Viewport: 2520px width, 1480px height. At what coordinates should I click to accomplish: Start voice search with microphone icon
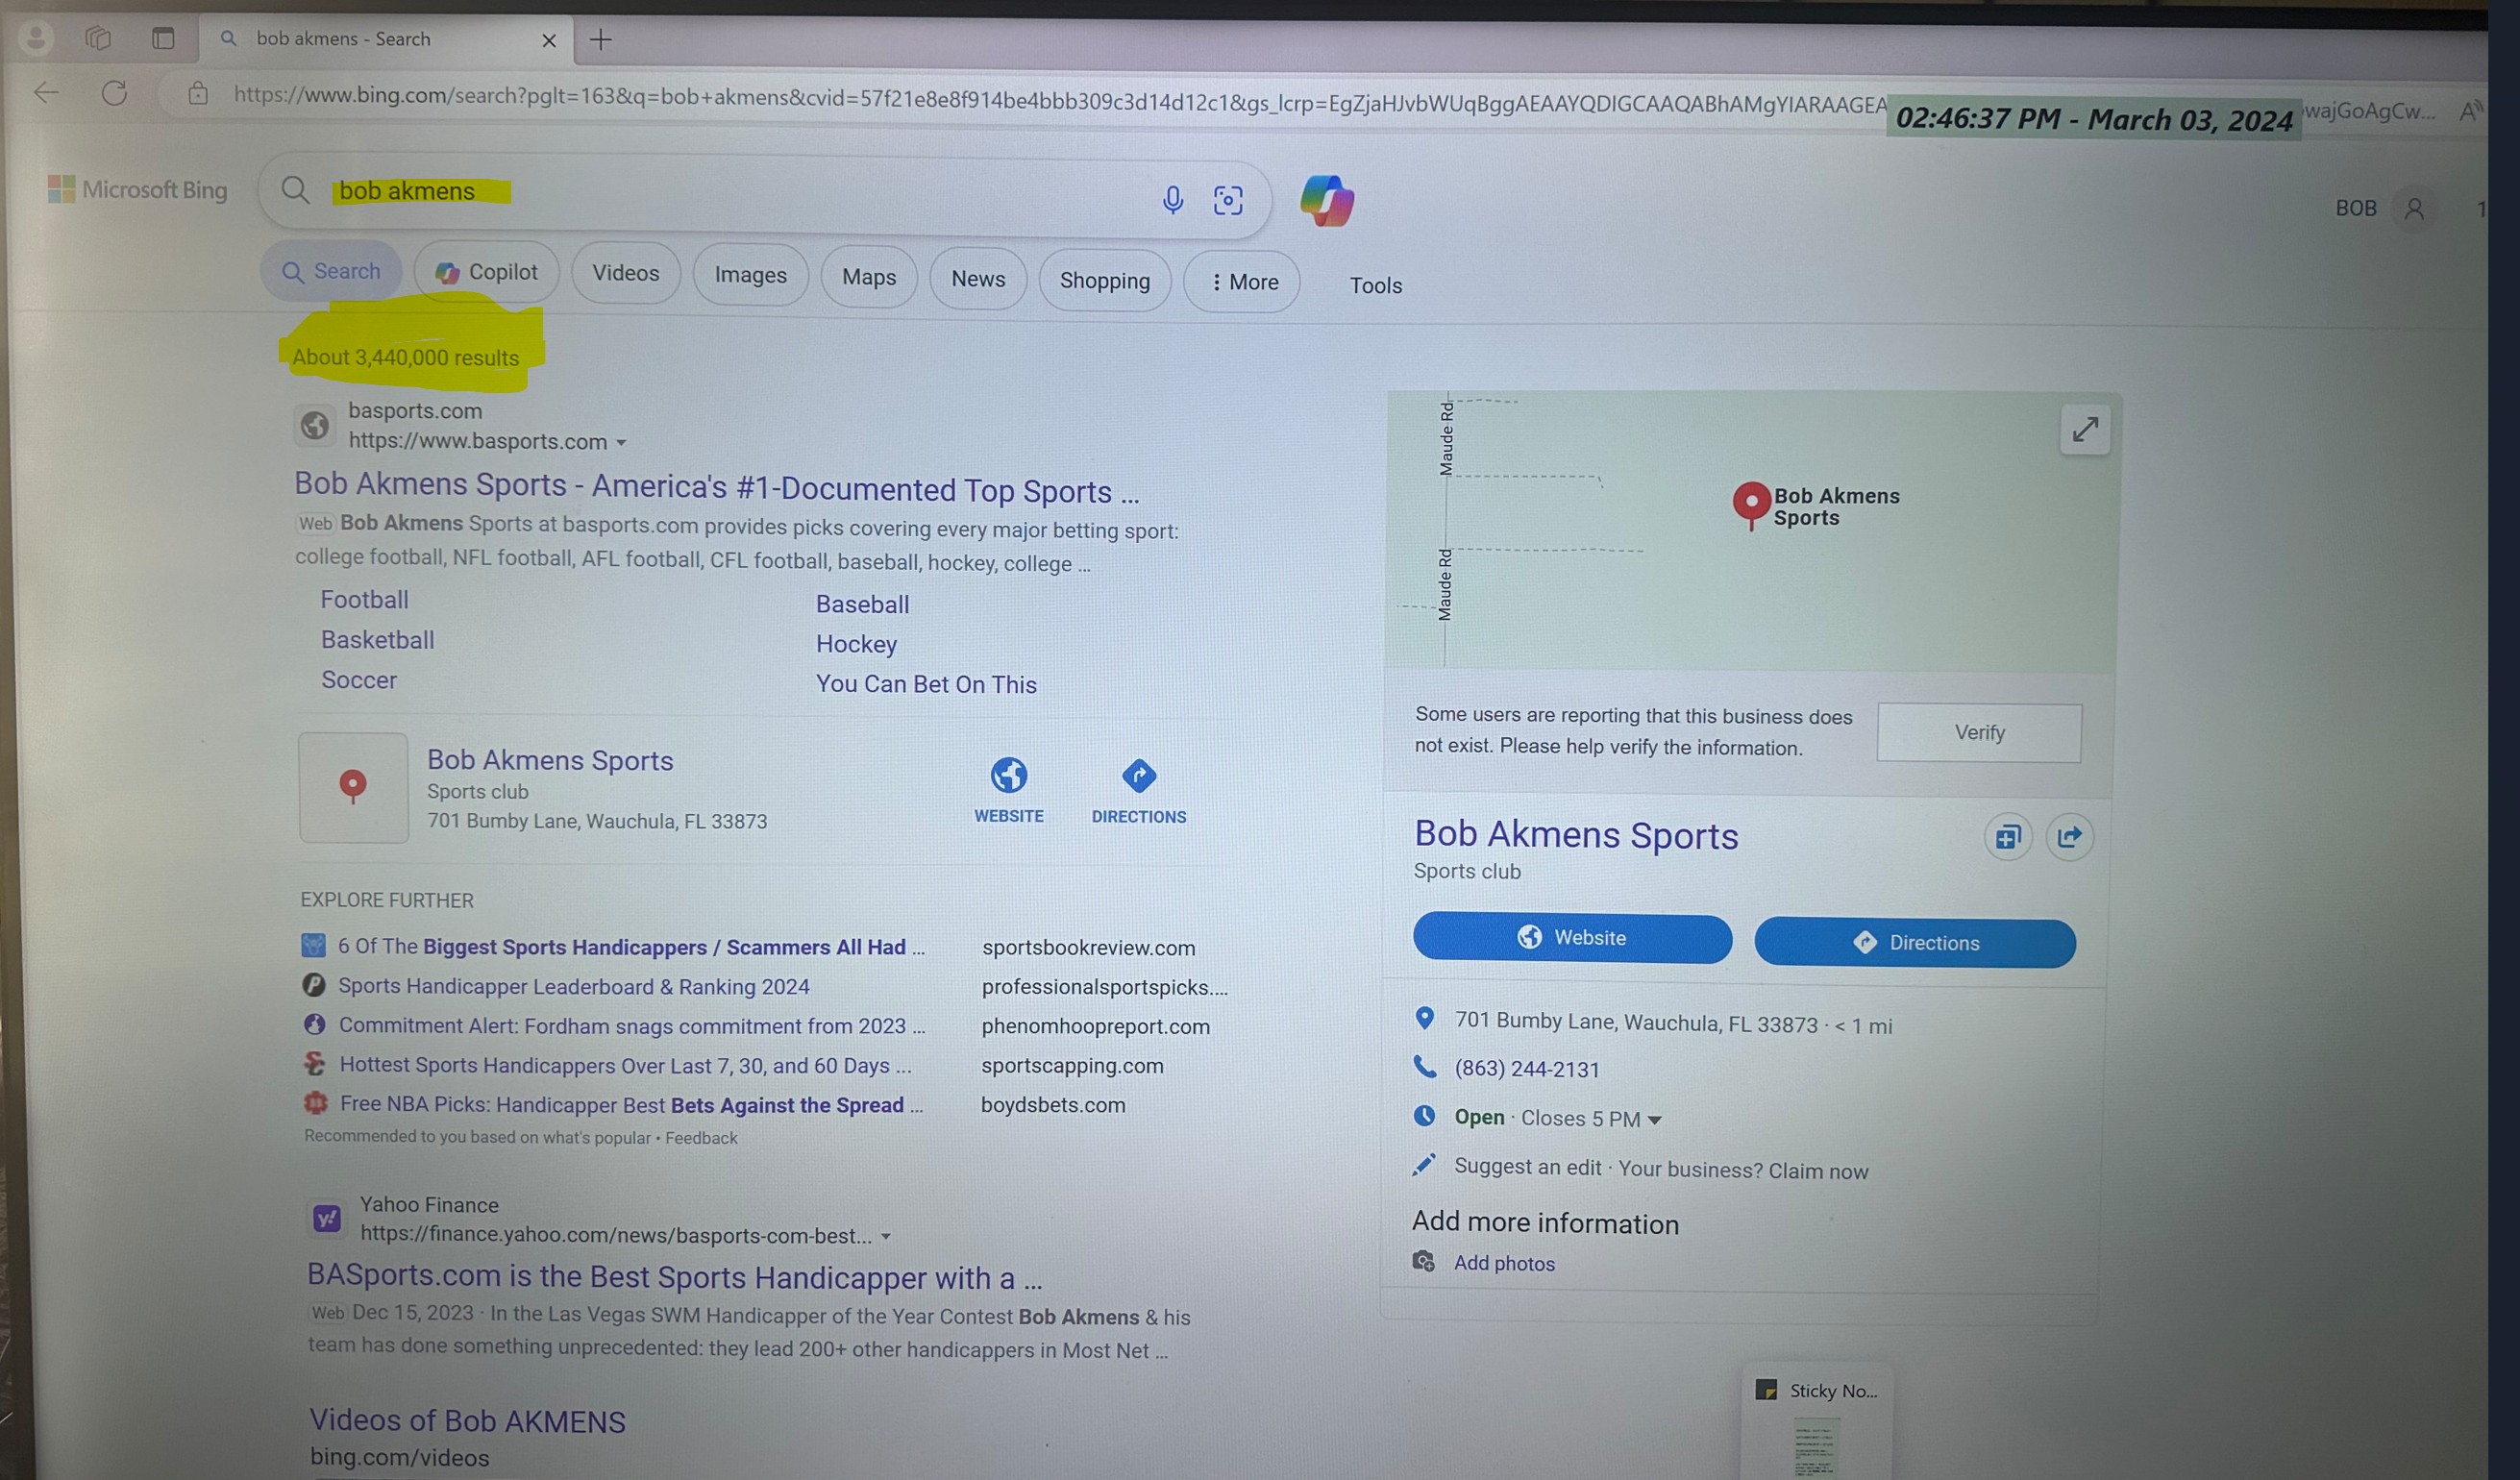pyautogui.click(x=1173, y=200)
